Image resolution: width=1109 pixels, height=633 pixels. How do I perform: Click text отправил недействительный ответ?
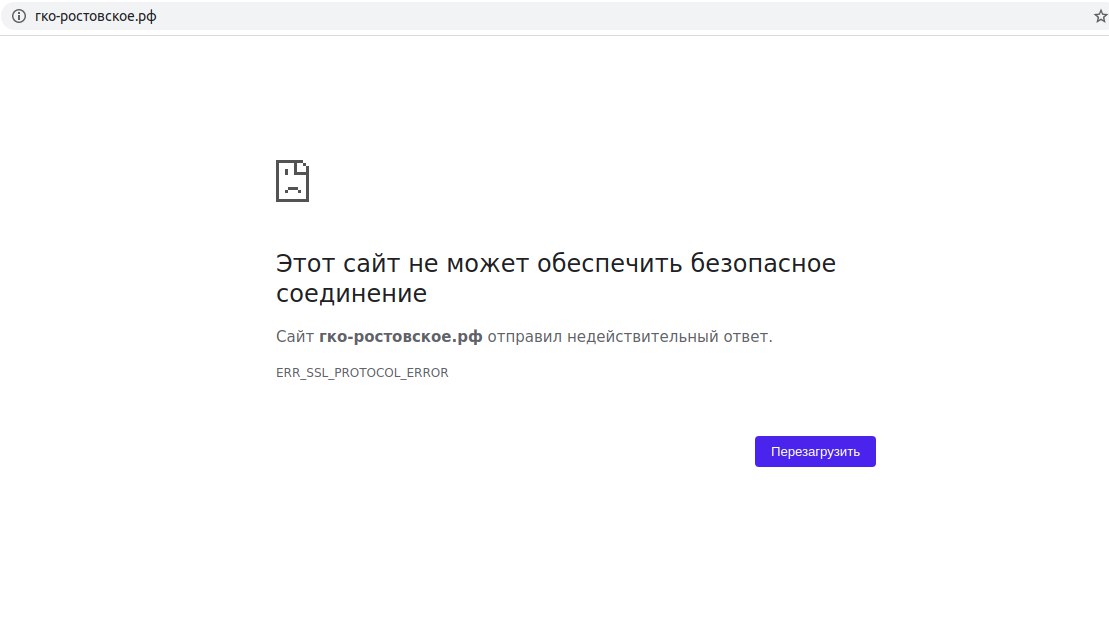click(x=629, y=337)
